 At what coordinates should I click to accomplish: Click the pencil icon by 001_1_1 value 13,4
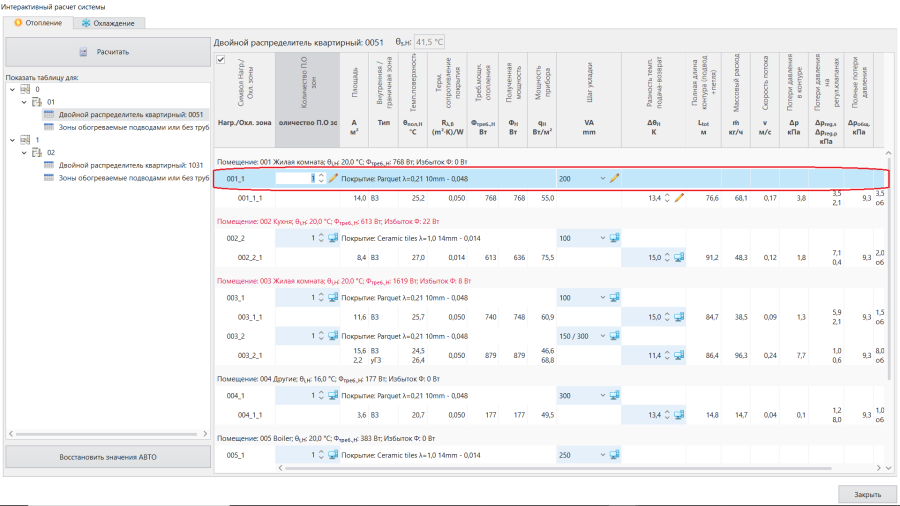[679, 198]
